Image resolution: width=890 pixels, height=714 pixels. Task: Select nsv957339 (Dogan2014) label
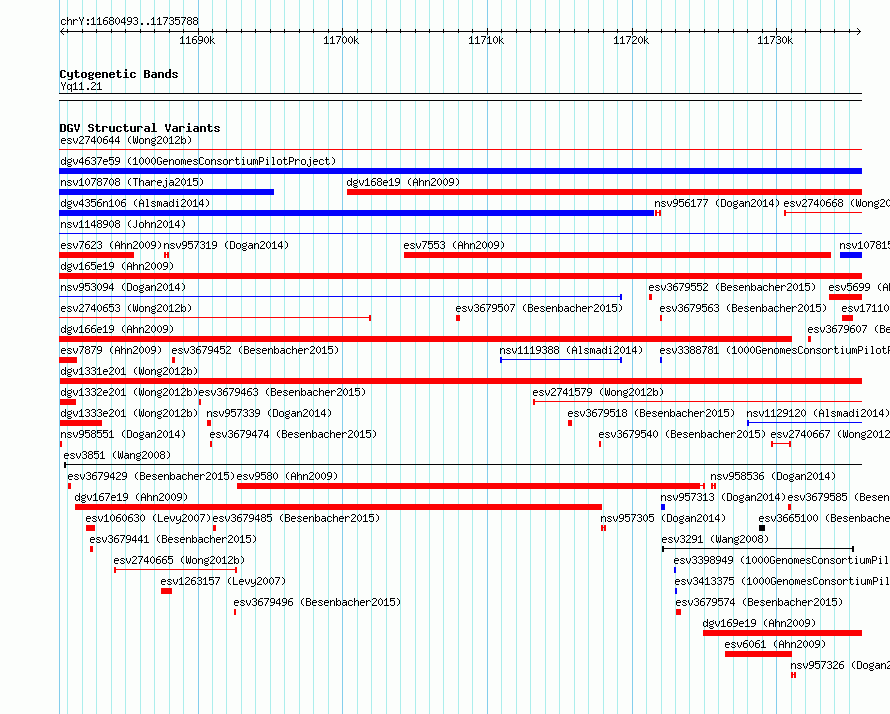click(269, 413)
